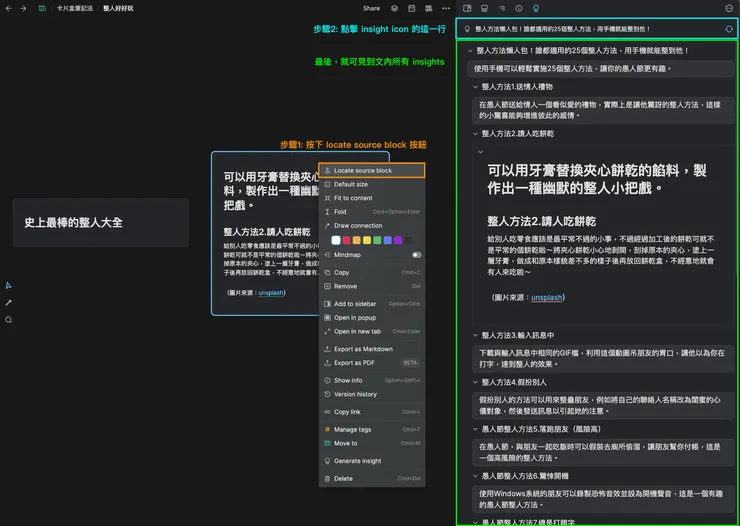Viewport: 740px width, 526px height.
Task: Follow unsplash link in sidebar source block
Action: pyautogui.click(x=547, y=298)
